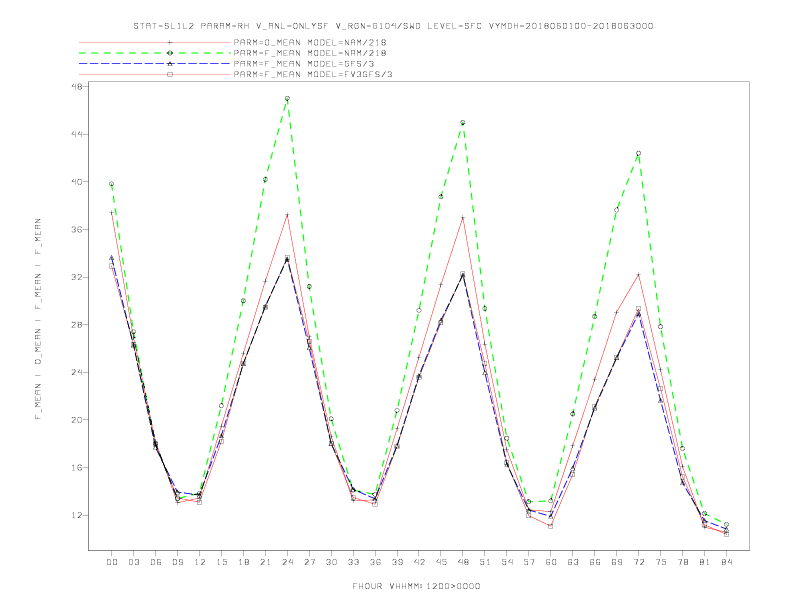Image resolution: width=792 pixels, height=612 pixels.
Task: Click y-axis tick label 32
Action: (x=77, y=277)
